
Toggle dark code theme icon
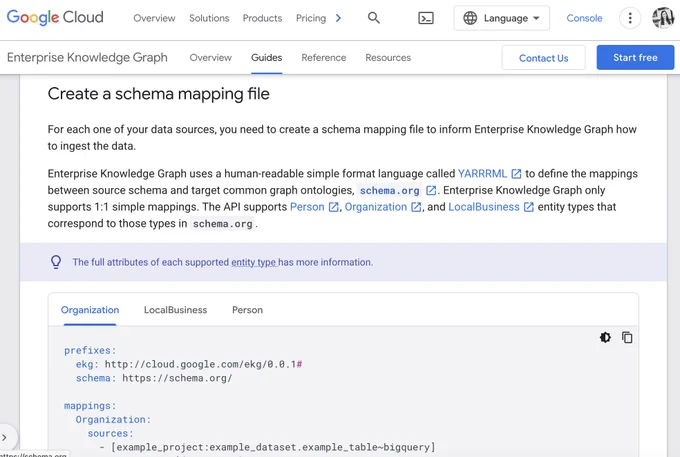tap(605, 337)
